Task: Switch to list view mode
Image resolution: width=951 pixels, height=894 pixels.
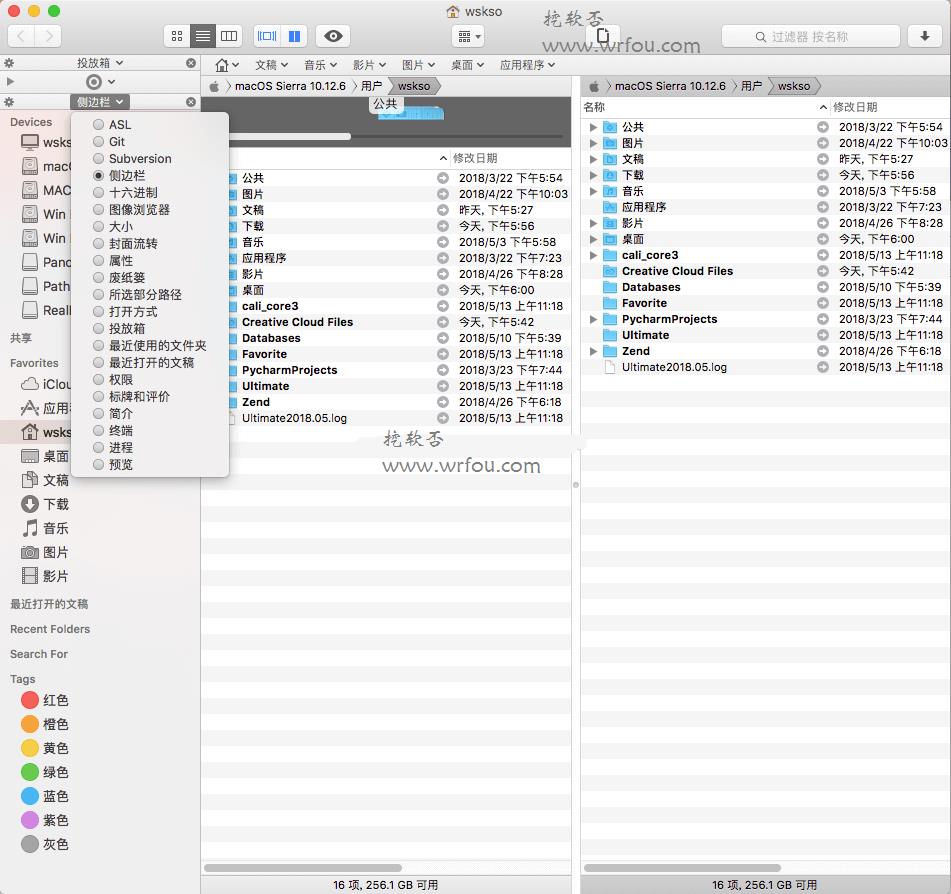Action: pos(203,36)
